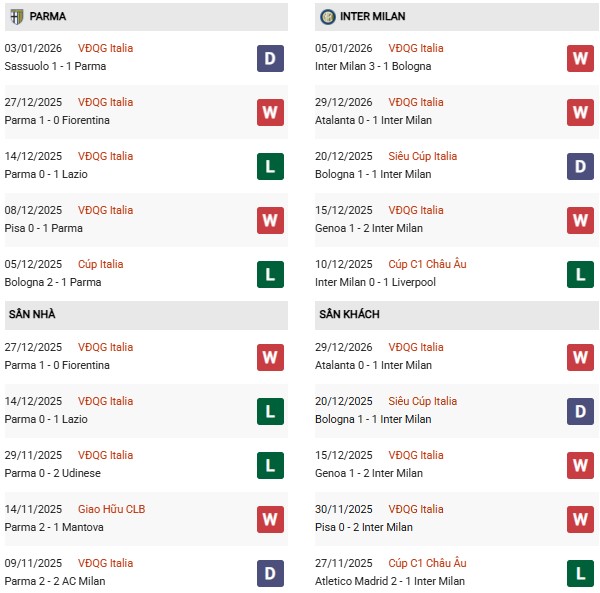Click the W badge for Parma 2-1 Mantova
The width and height of the screenshot is (600, 593).
(x=270, y=519)
